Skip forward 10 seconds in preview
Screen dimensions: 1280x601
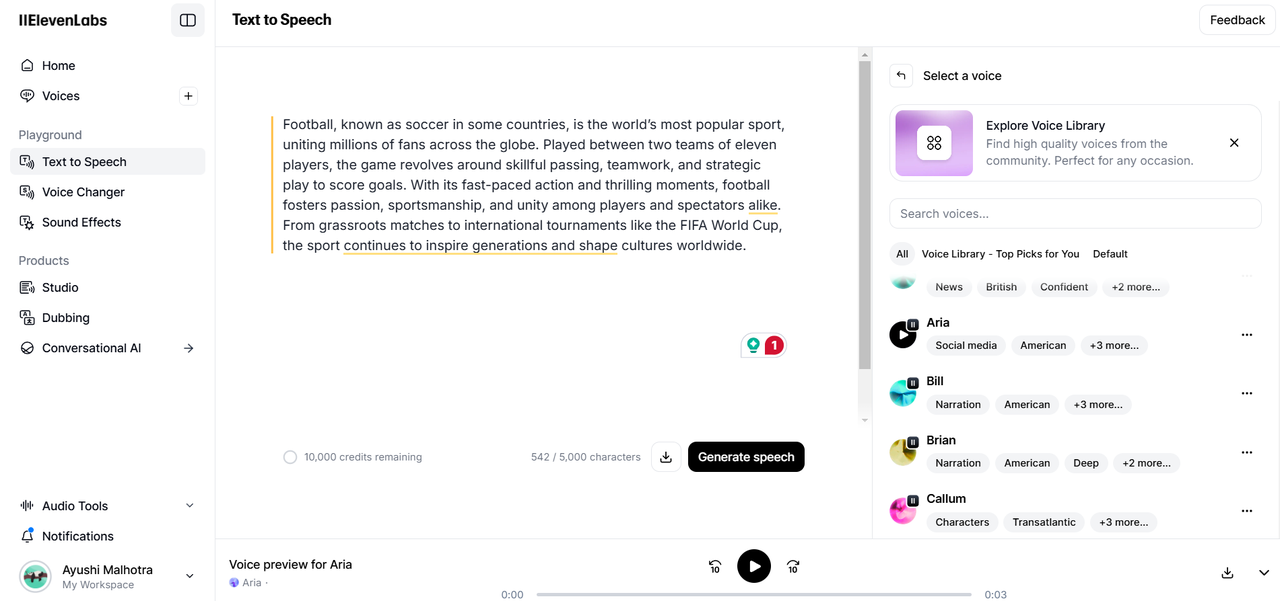[793, 567]
